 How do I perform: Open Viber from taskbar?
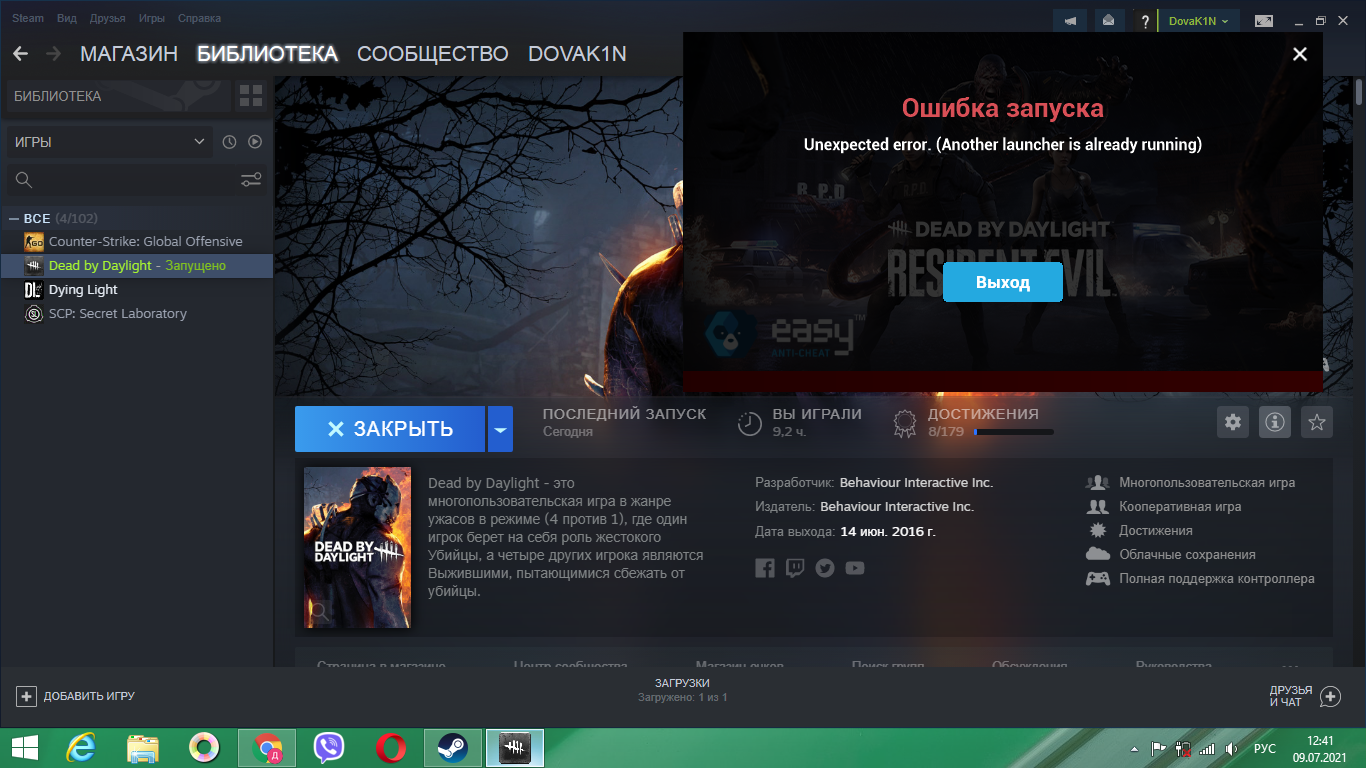click(329, 747)
